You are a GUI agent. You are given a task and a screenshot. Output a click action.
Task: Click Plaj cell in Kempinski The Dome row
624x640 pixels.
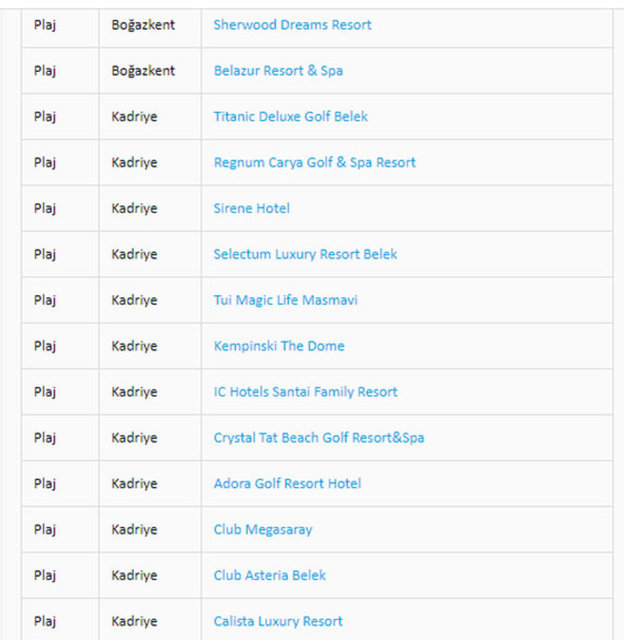pos(45,347)
